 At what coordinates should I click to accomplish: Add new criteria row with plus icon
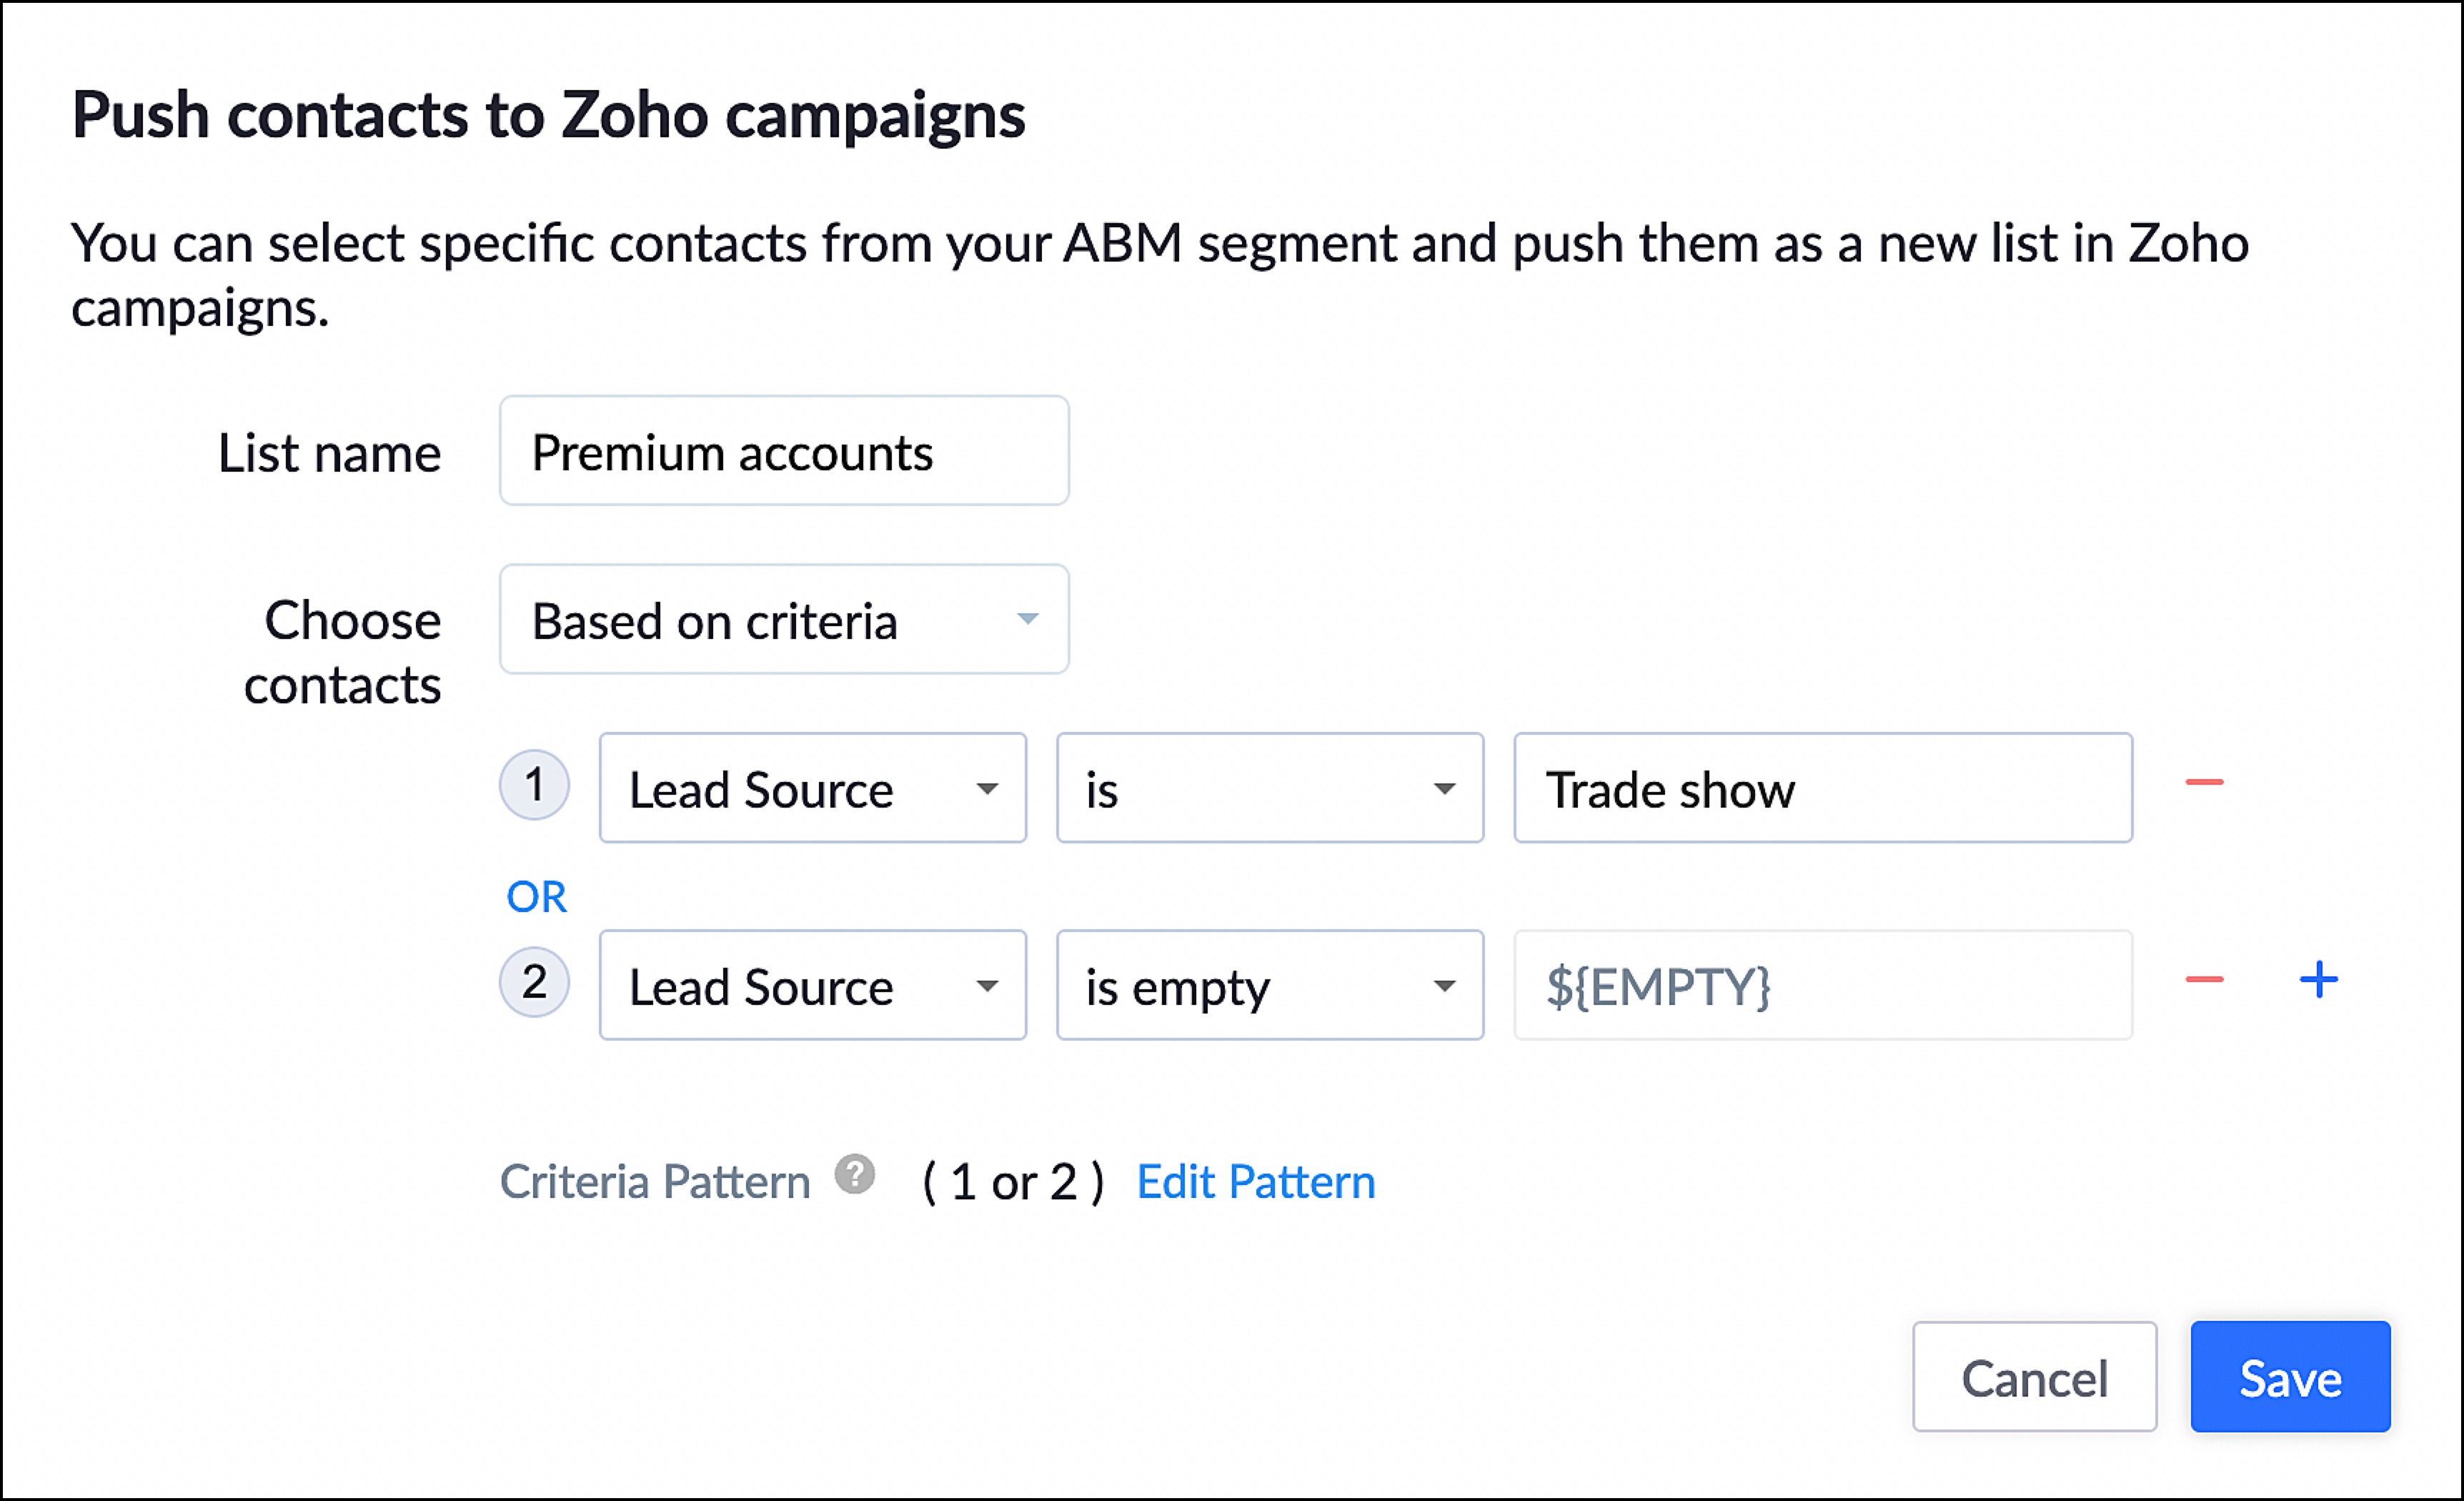click(2319, 980)
